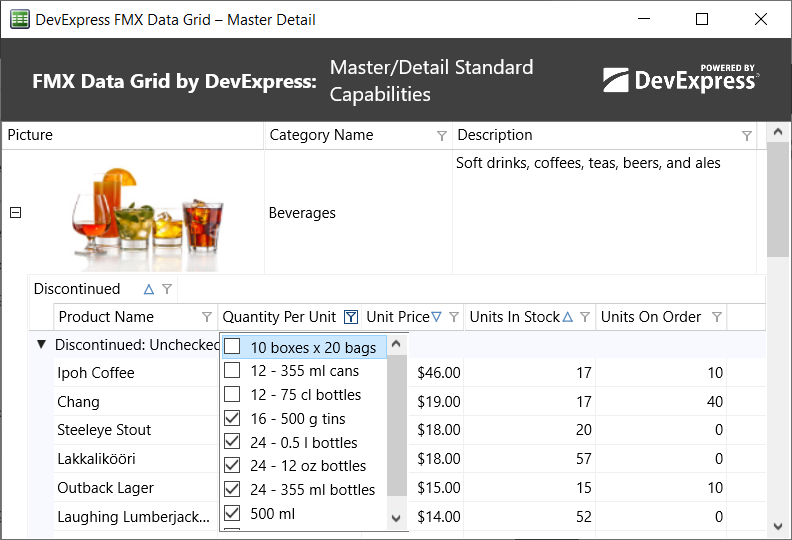Open Units On Order filter funnel

click(716, 317)
